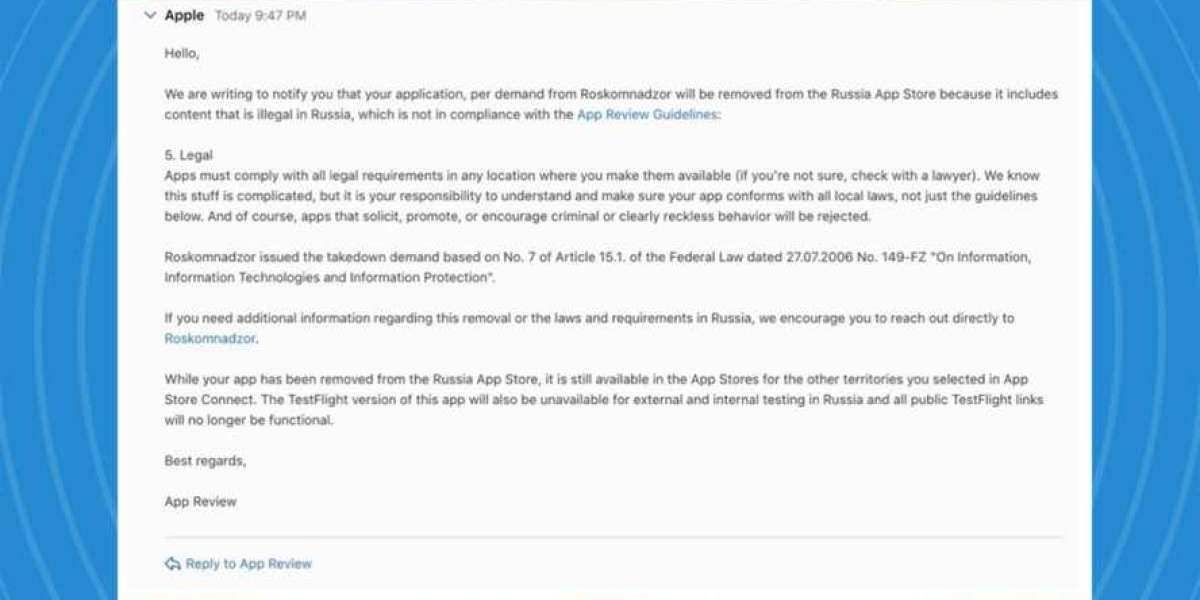Click the Today 9:47 PM timestamp
This screenshot has height=600, width=1200.
click(260, 16)
